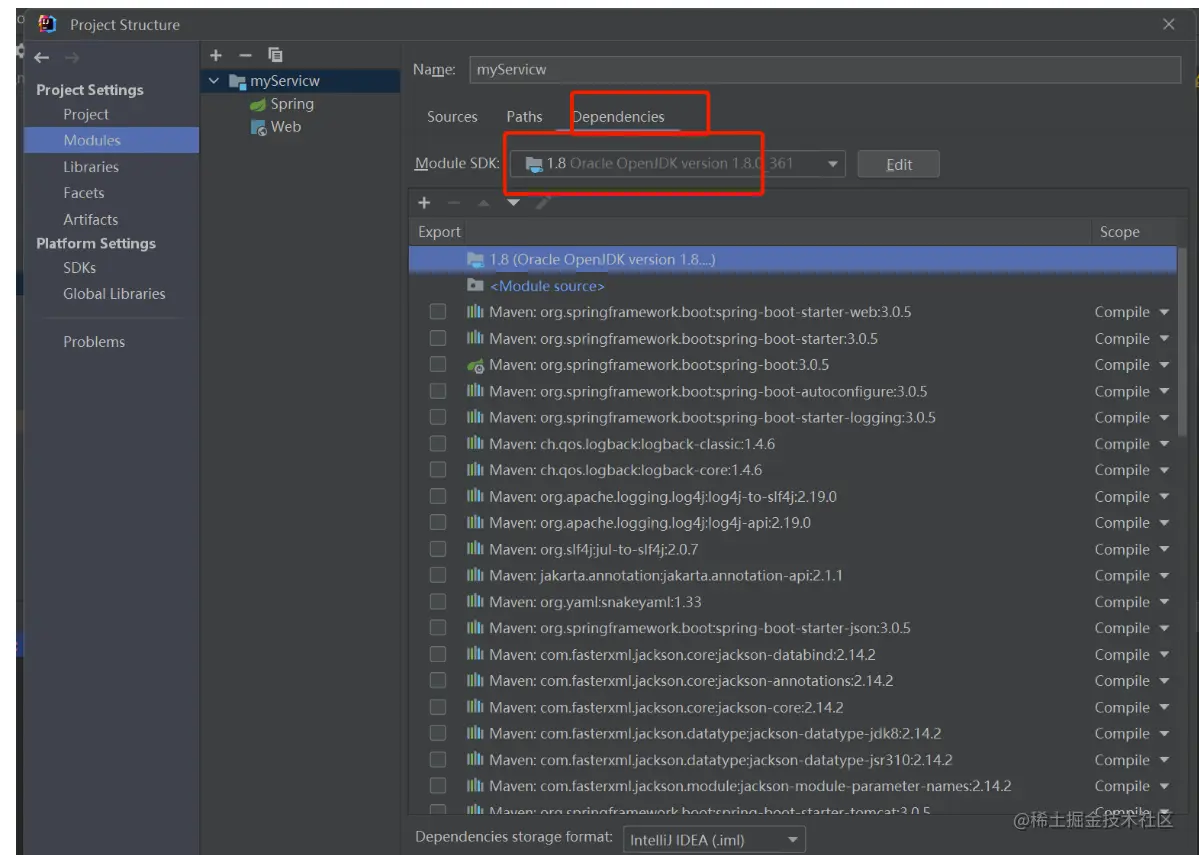
Task: Click library icon of logback-classic:1.4.6
Action: [x=476, y=444]
